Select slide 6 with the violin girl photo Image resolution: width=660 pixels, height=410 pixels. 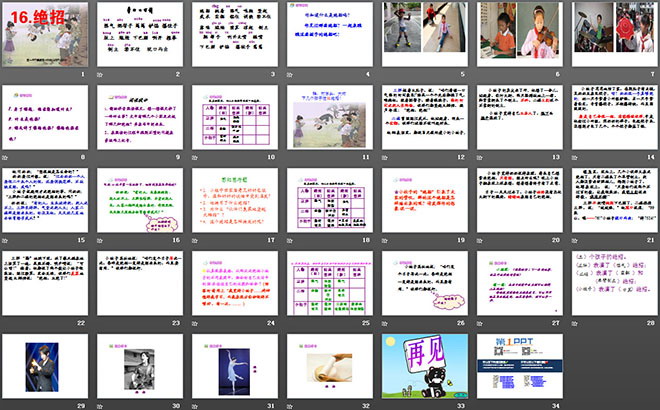pyautogui.click(x=518, y=36)
